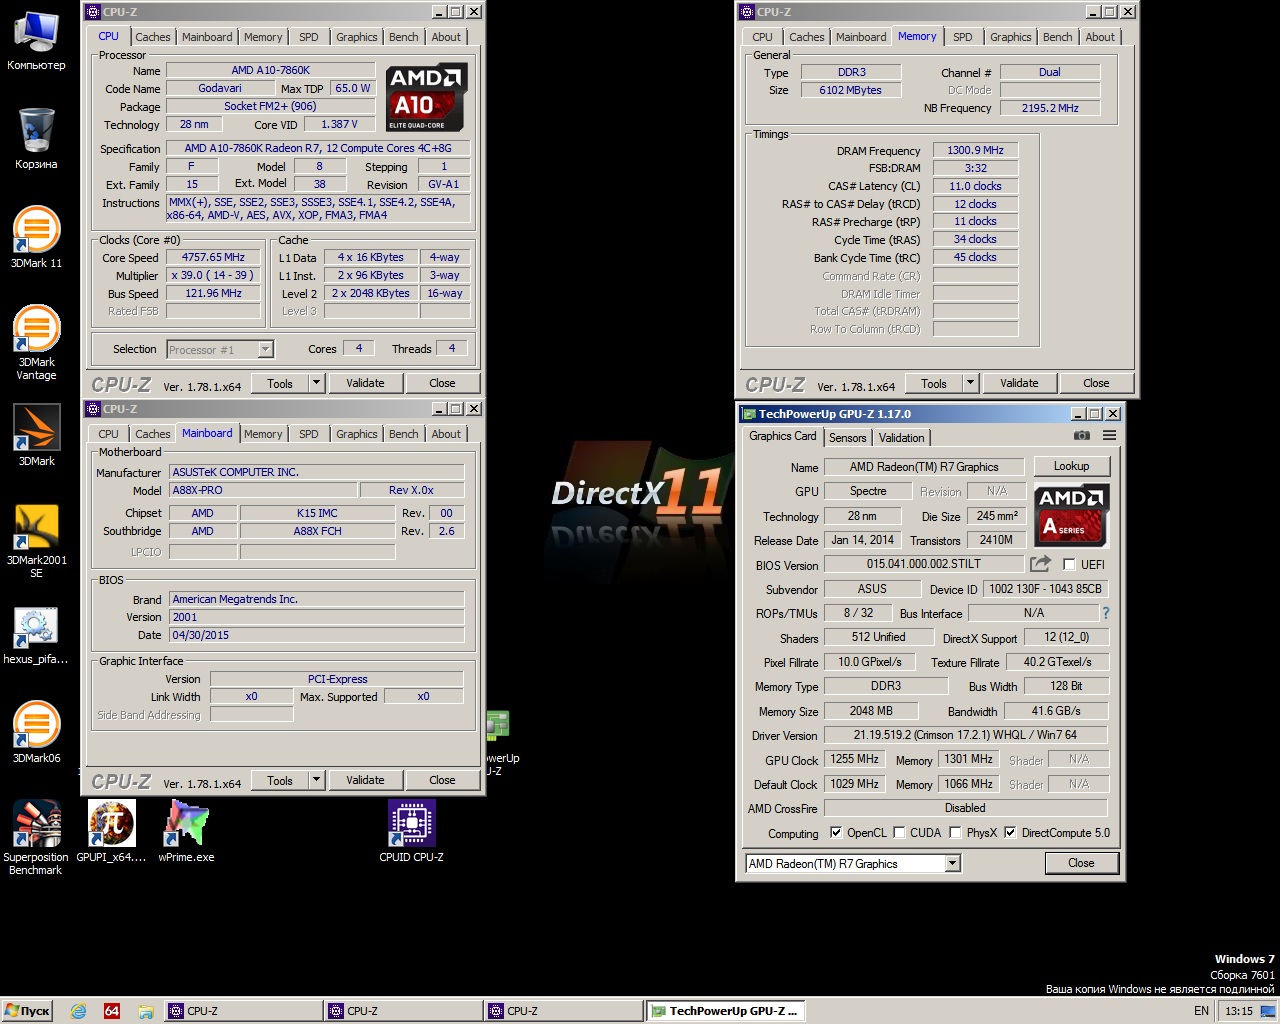The height and width of the screenshot is (1024, 1280).
Task: Click the Lookup button in GPU-Z
Action: [x=1071, y=466]
